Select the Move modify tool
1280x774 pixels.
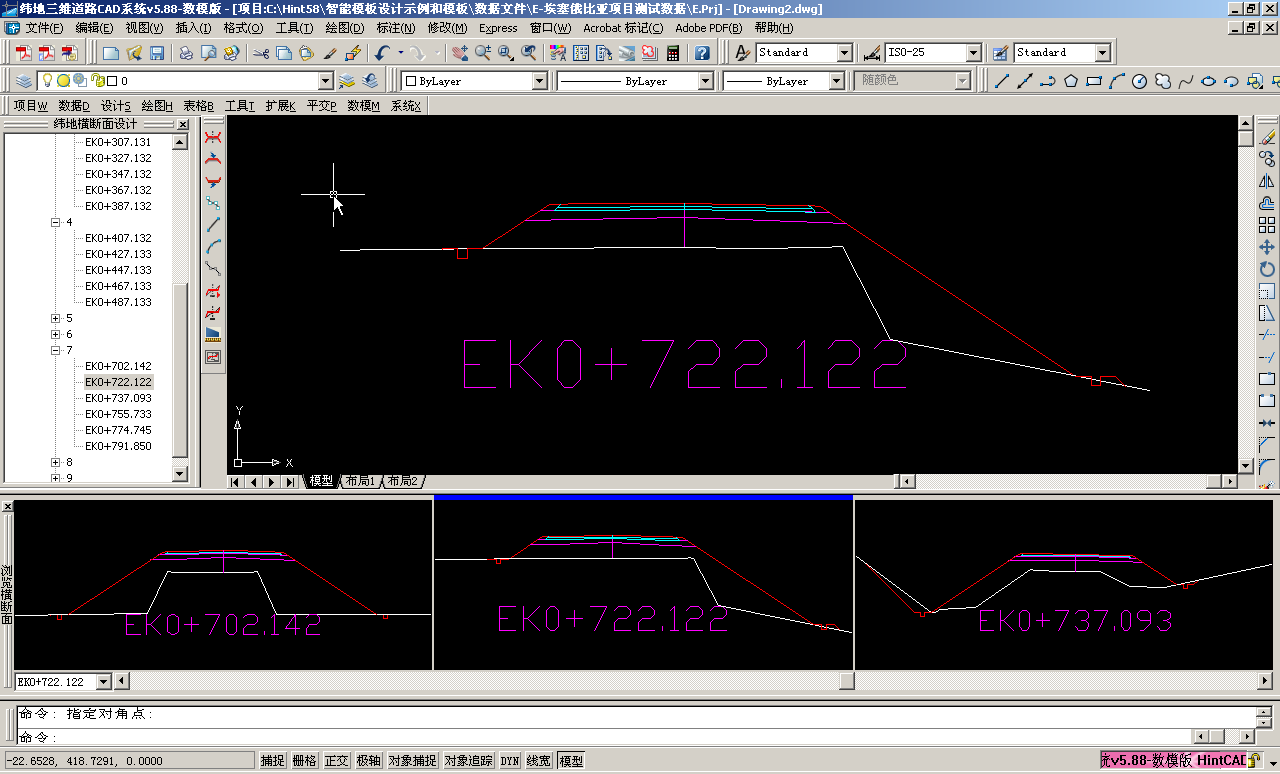(1267, 247)
